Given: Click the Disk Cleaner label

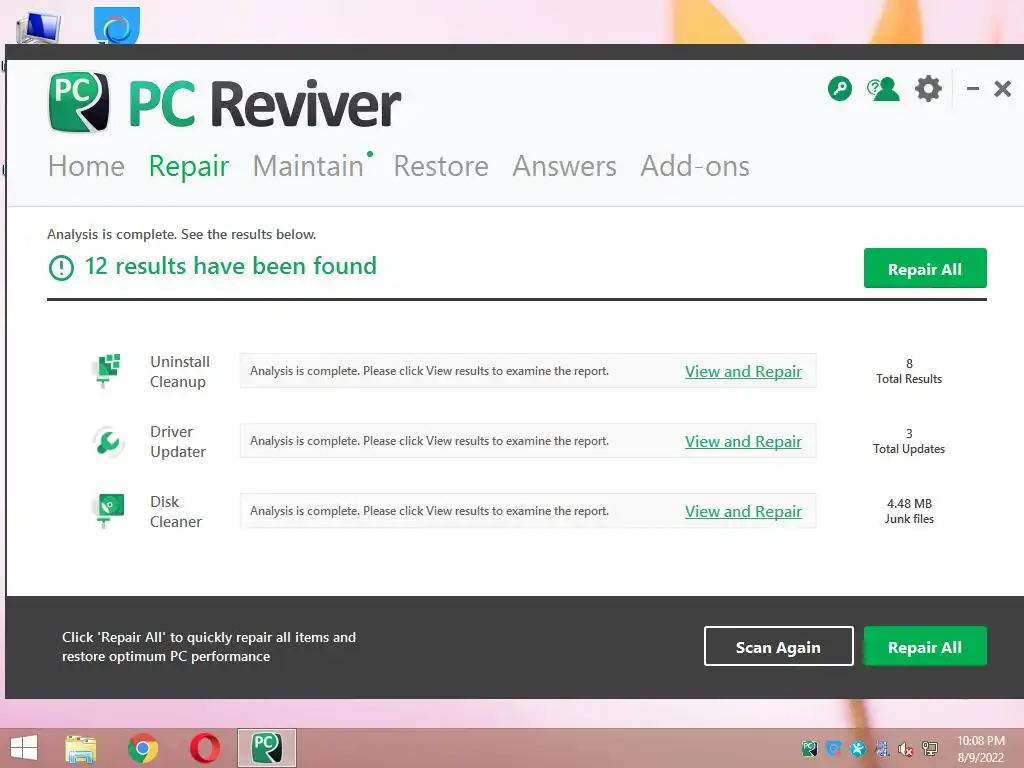Looking at the screenshot, I should point(176,511).
